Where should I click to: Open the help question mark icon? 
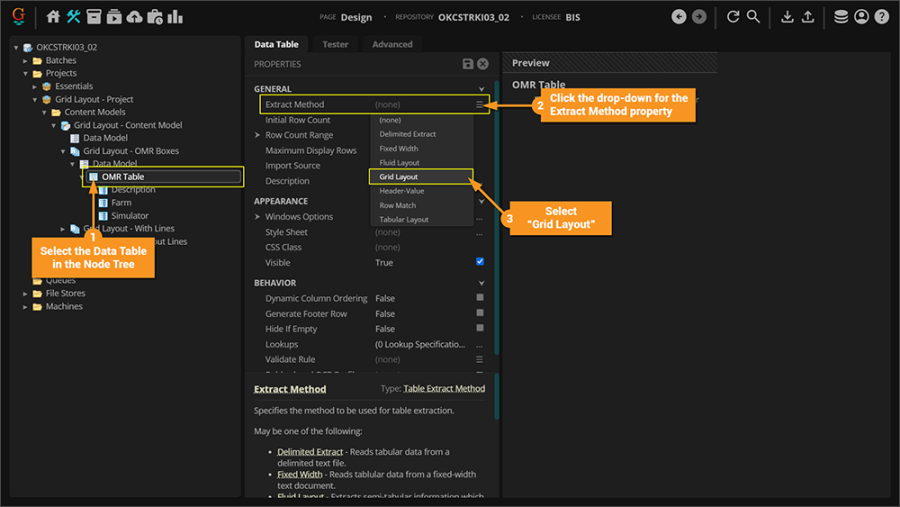click(x=881, y=17)
